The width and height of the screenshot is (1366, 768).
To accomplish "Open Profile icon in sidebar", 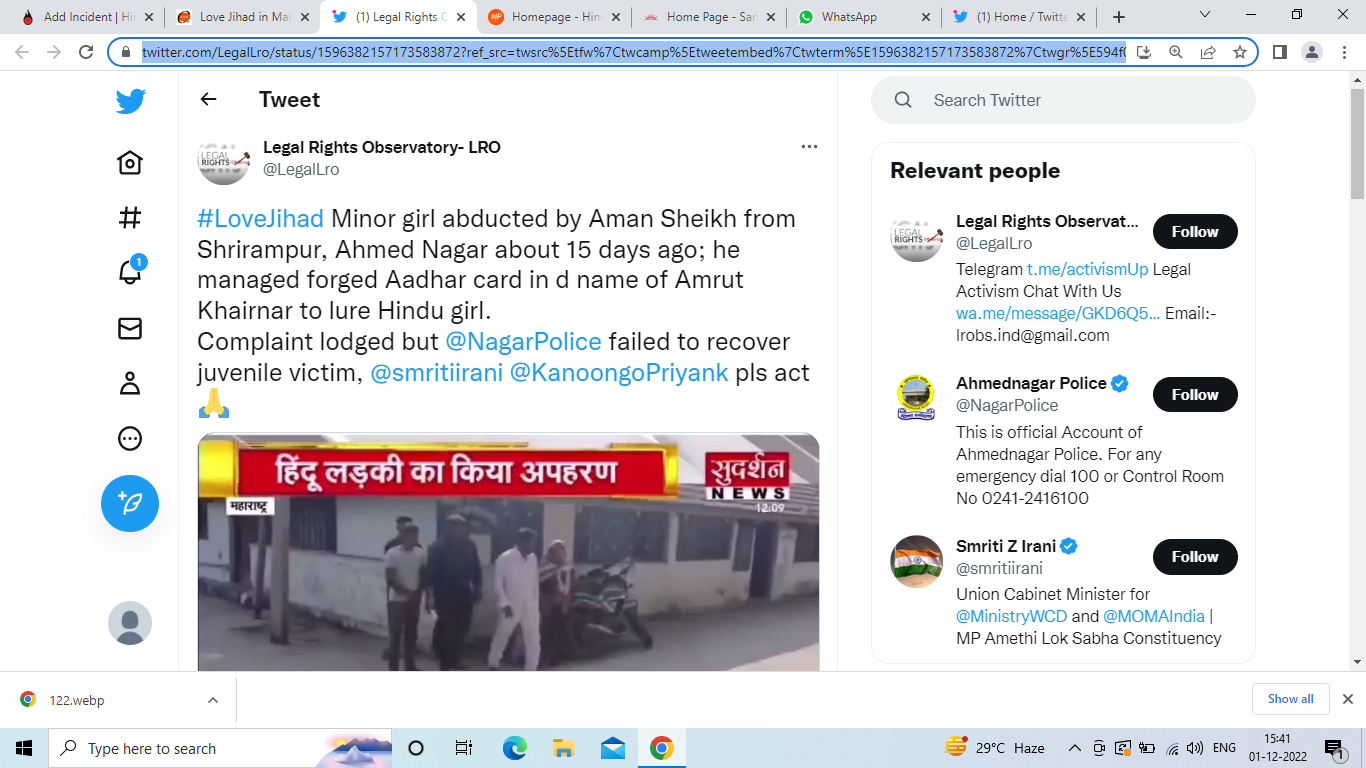I will point(130,383).
